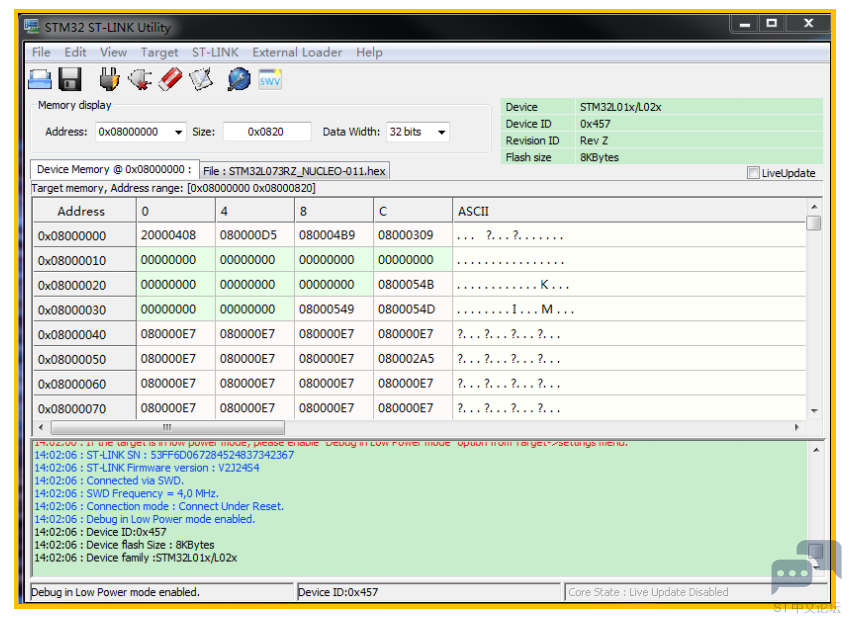This screenshot has width=850, height=623.
Task: Open the File menu
Action: pos(41,53)
